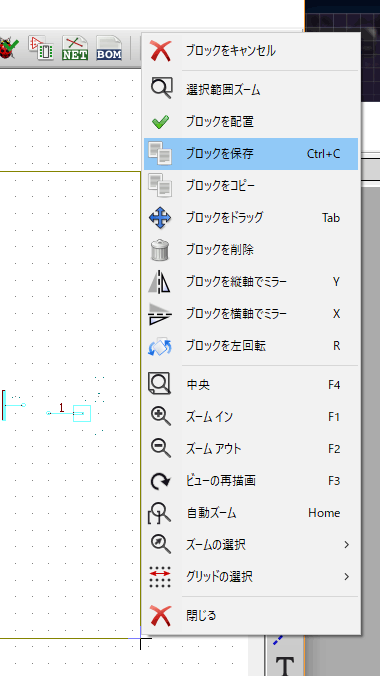Image resolution: width=380 pixels, height=676 pixels.
Task: Click the auto zoom icon beside 自動ズーム
Action: click(x=160, y=513)
